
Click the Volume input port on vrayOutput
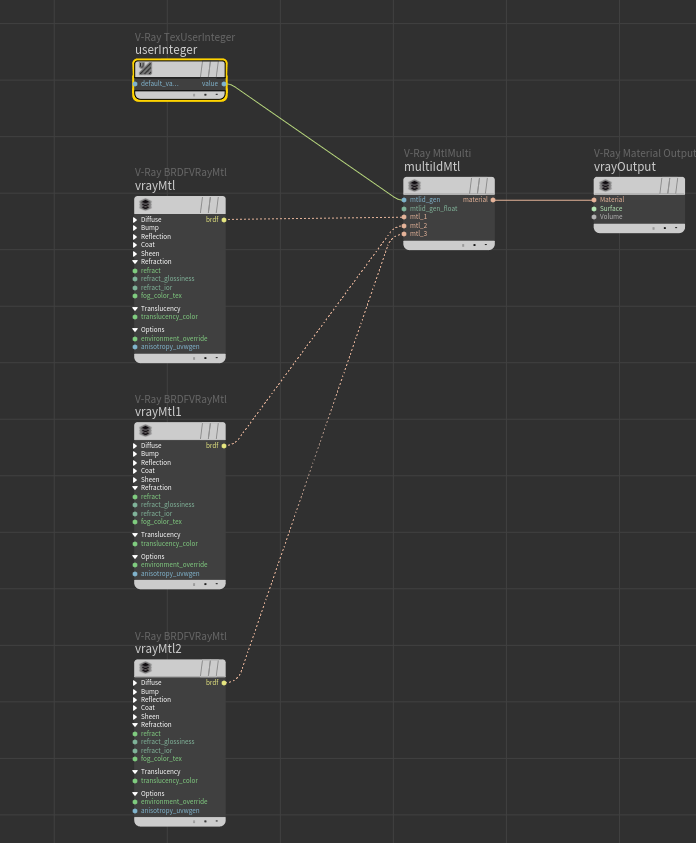(594, 217)
